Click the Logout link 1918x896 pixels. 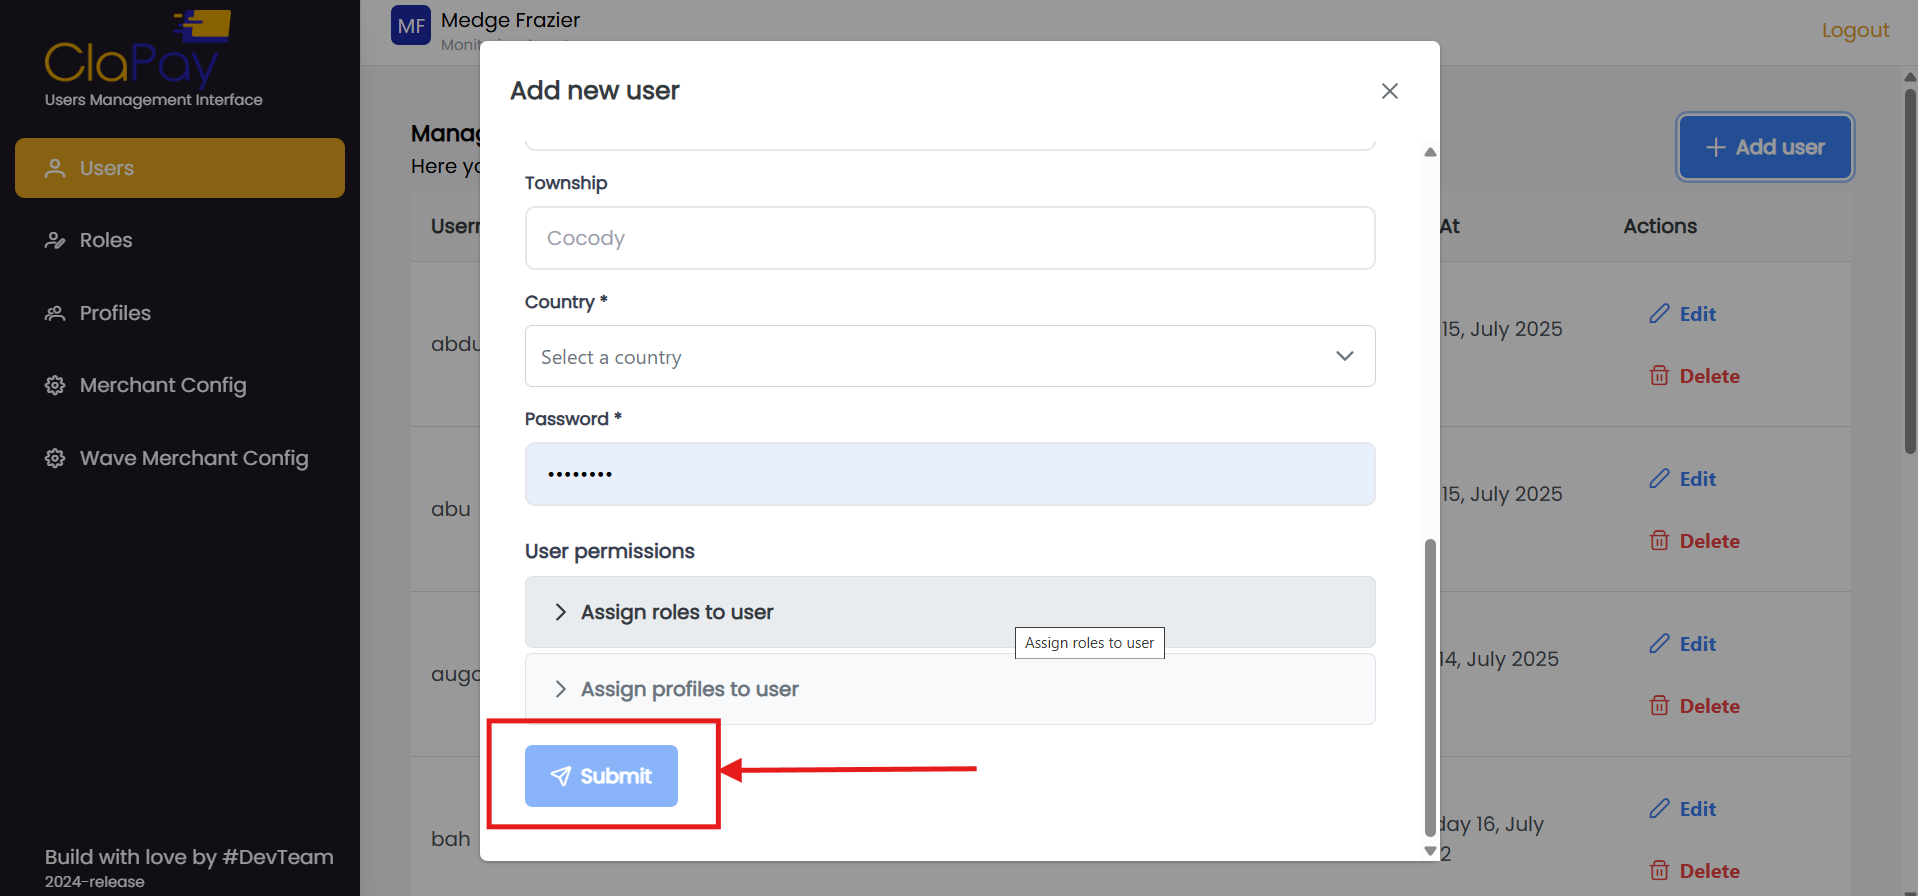1855,30
